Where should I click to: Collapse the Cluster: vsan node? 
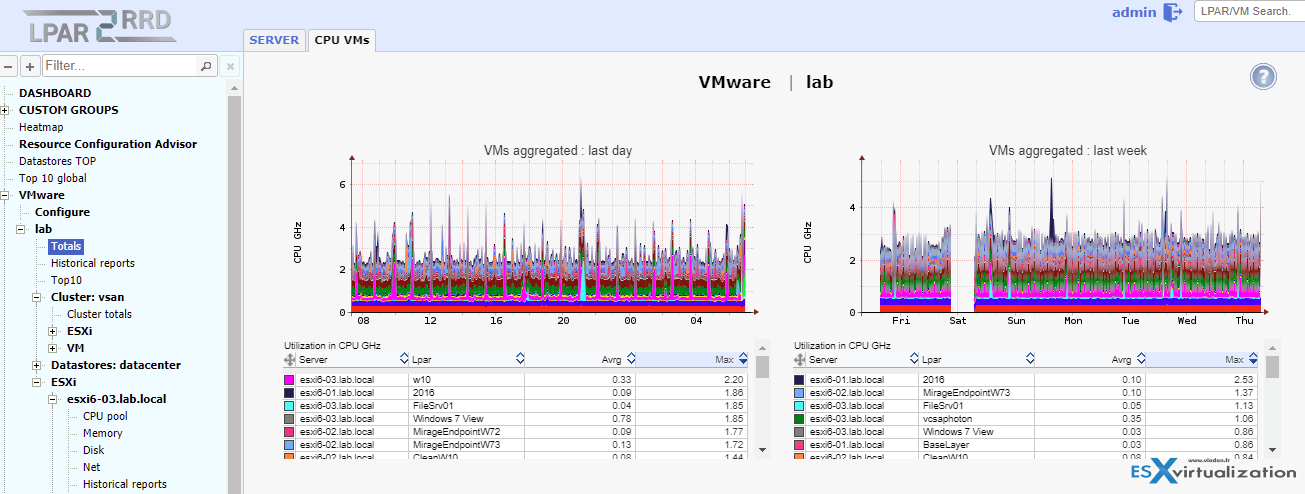tap(37, 297)
